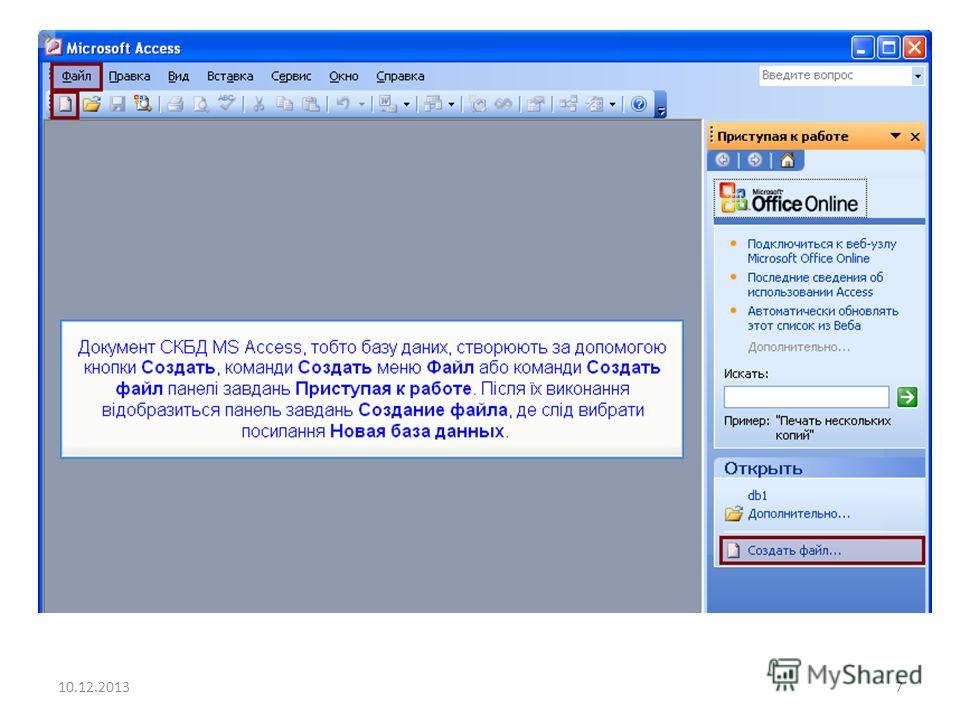Open the Undo dropdown arrow
Screen dimensions: 960x720
coord(362,105)
